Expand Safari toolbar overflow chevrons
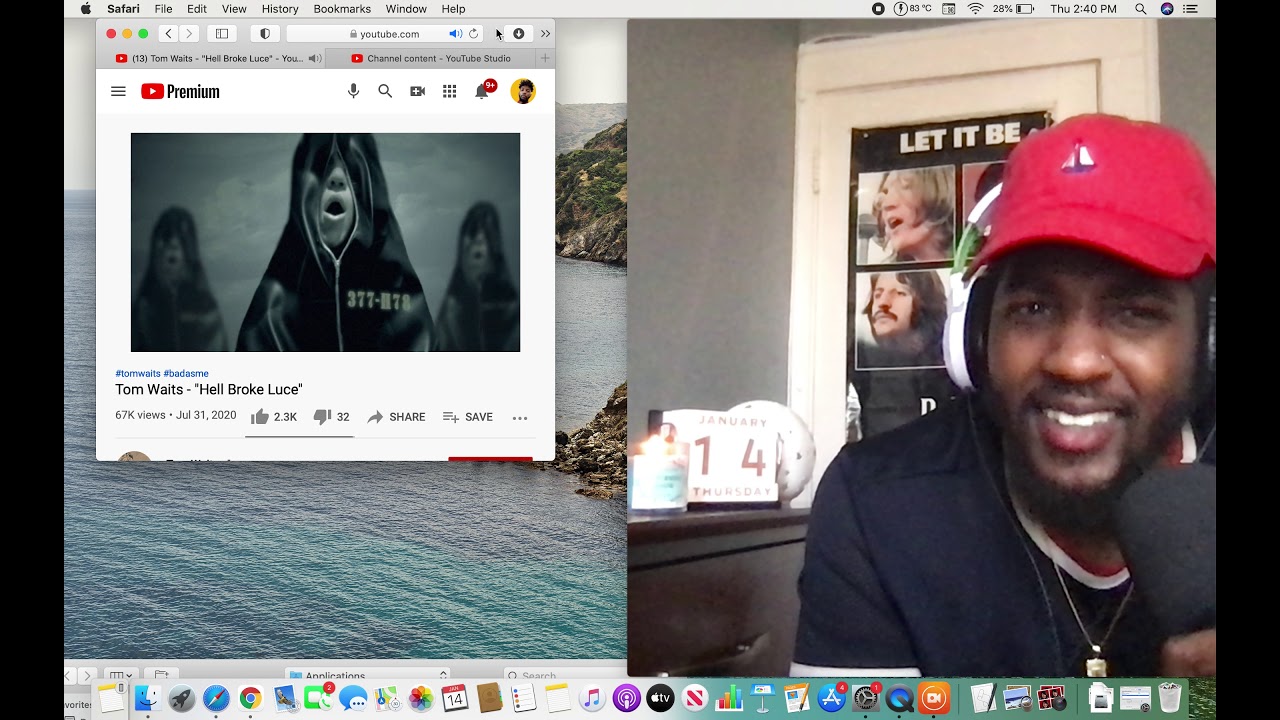The height and width of the screenshot is (720, 1280). [x=545, y=34]
